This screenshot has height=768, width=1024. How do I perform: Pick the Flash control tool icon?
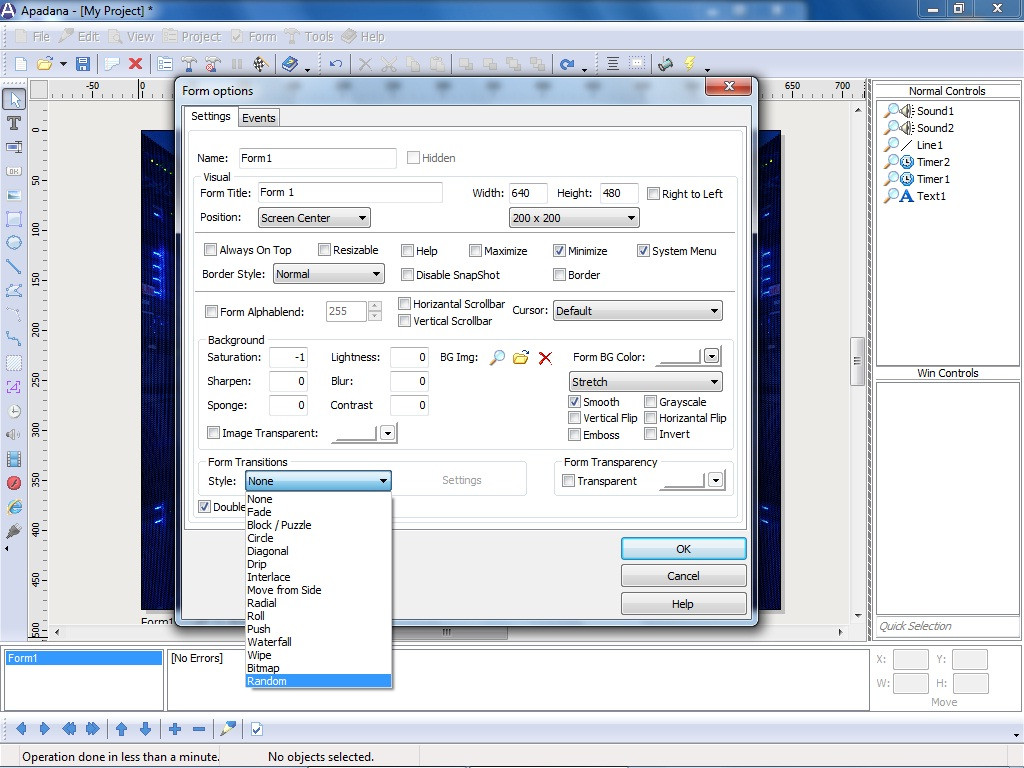(x=14, y=483)
